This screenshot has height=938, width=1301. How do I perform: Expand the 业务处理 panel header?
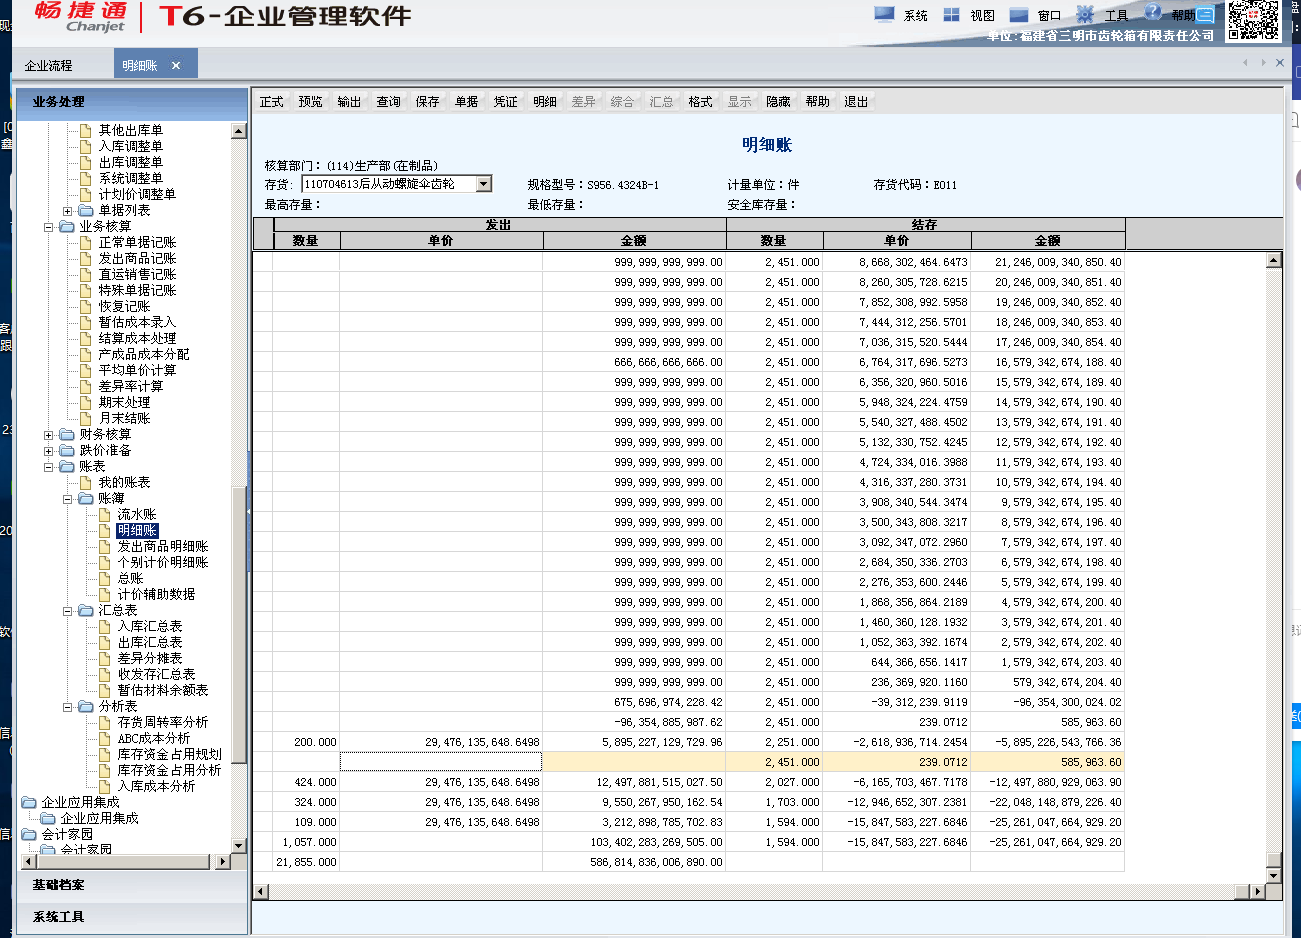(x=131, y=102)
